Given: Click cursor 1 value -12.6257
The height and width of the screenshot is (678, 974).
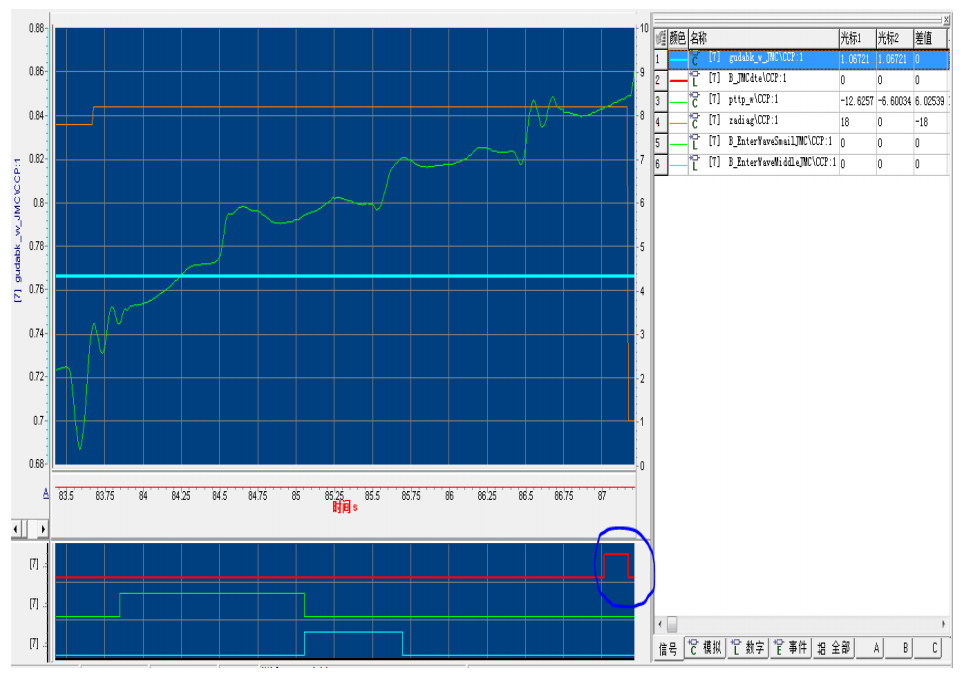Looking at the screenshot, I should pos(857,101).
